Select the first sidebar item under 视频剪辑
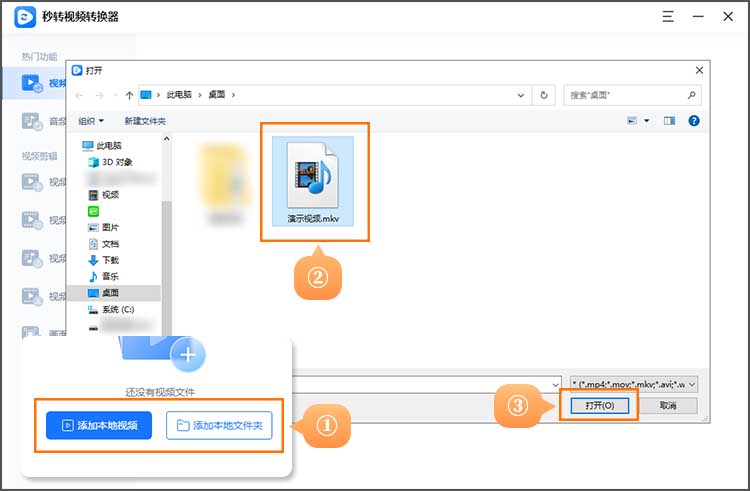Image resolution: width=750 pixels, height=491 pixels. [44, 182]
